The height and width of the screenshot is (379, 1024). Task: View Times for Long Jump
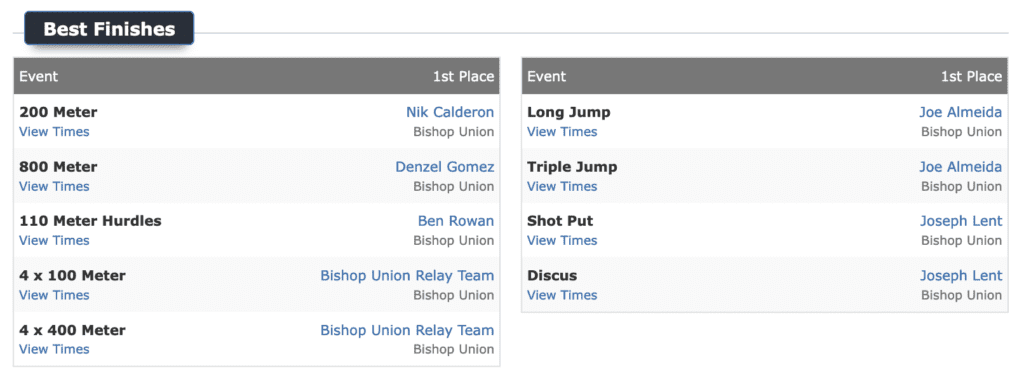click(562, 132)
